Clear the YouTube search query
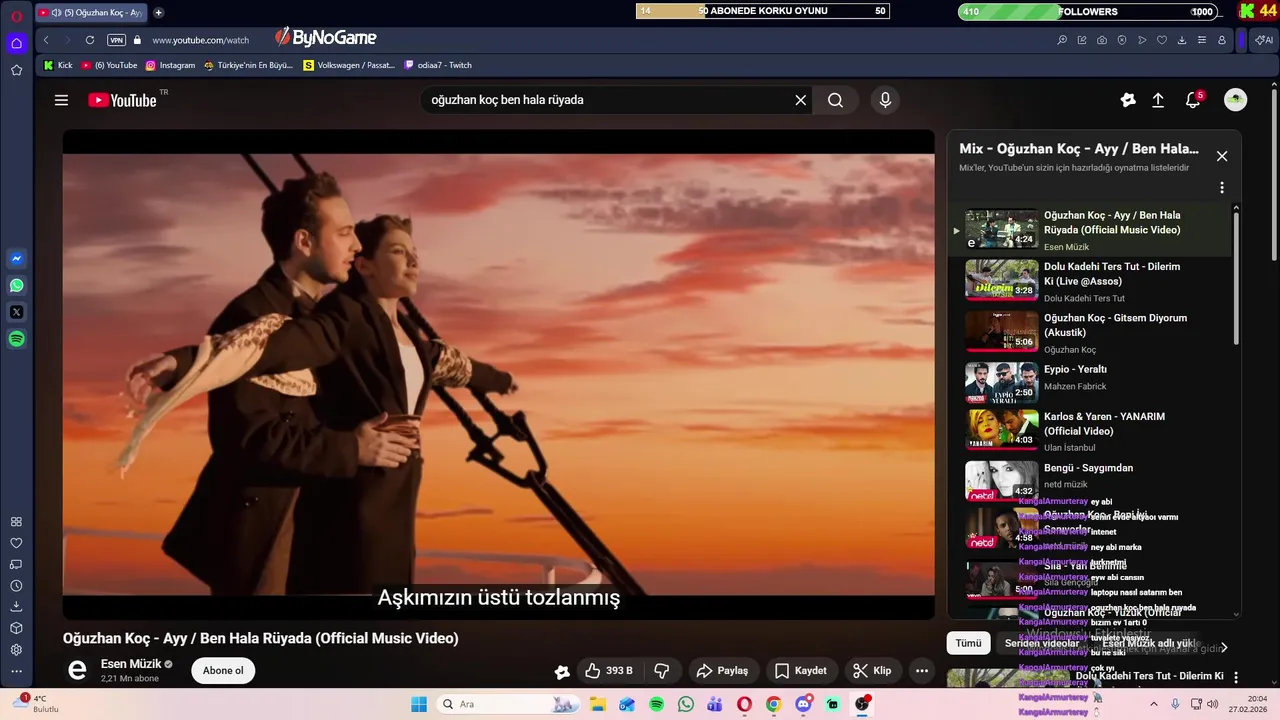1280x720 pixels. point(800,100)
